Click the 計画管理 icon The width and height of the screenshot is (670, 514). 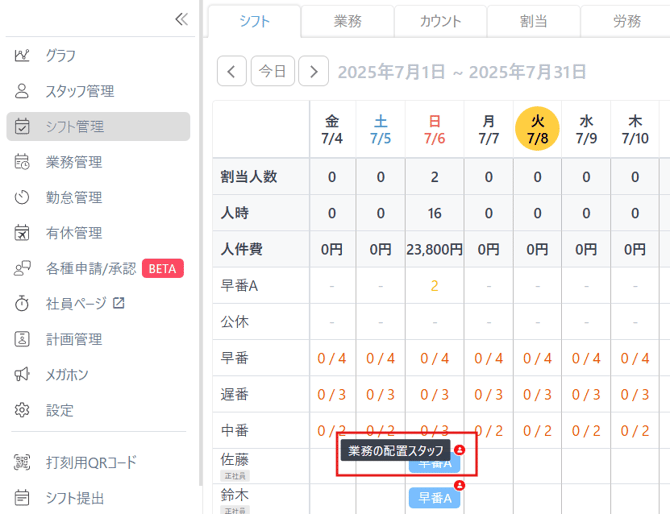(x=23, y=339)
